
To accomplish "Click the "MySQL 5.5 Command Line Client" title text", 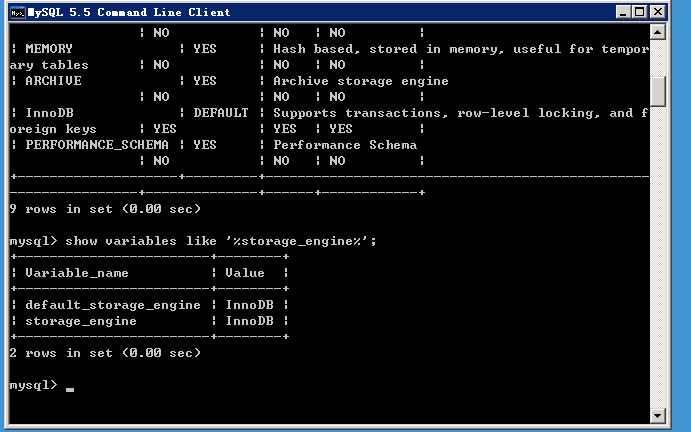I will click(x=130, y=12).
